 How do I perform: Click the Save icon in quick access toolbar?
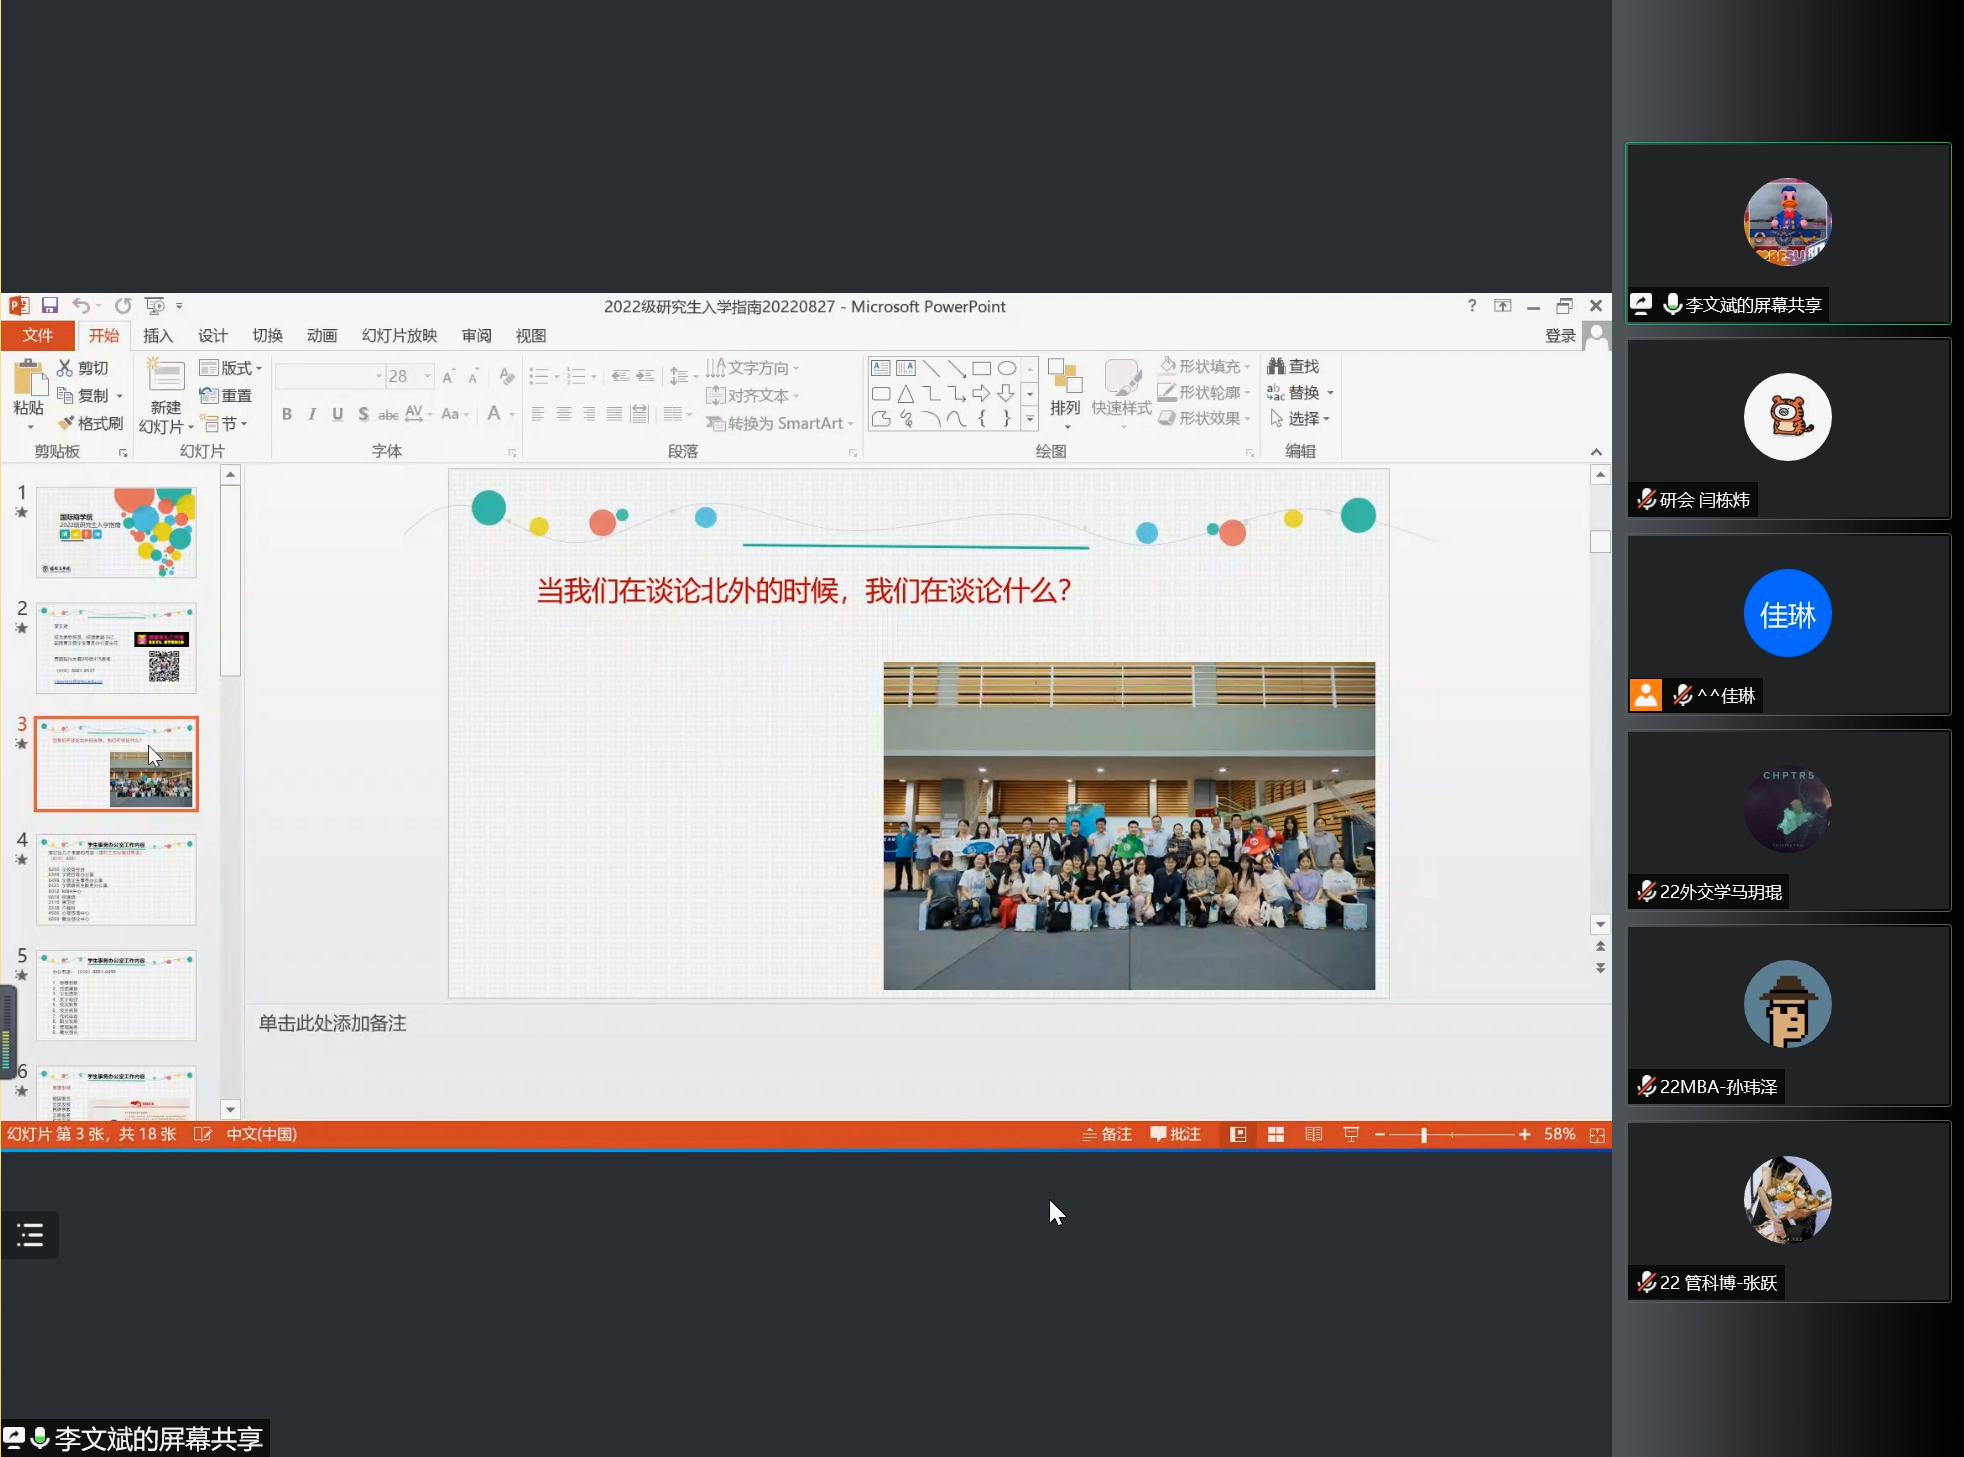coord(49,306)
